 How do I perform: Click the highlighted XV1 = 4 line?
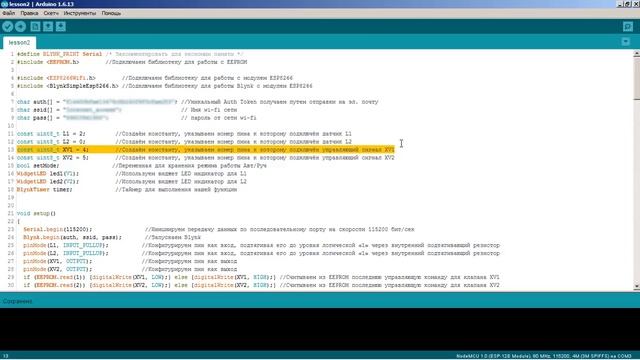[206, 150]
